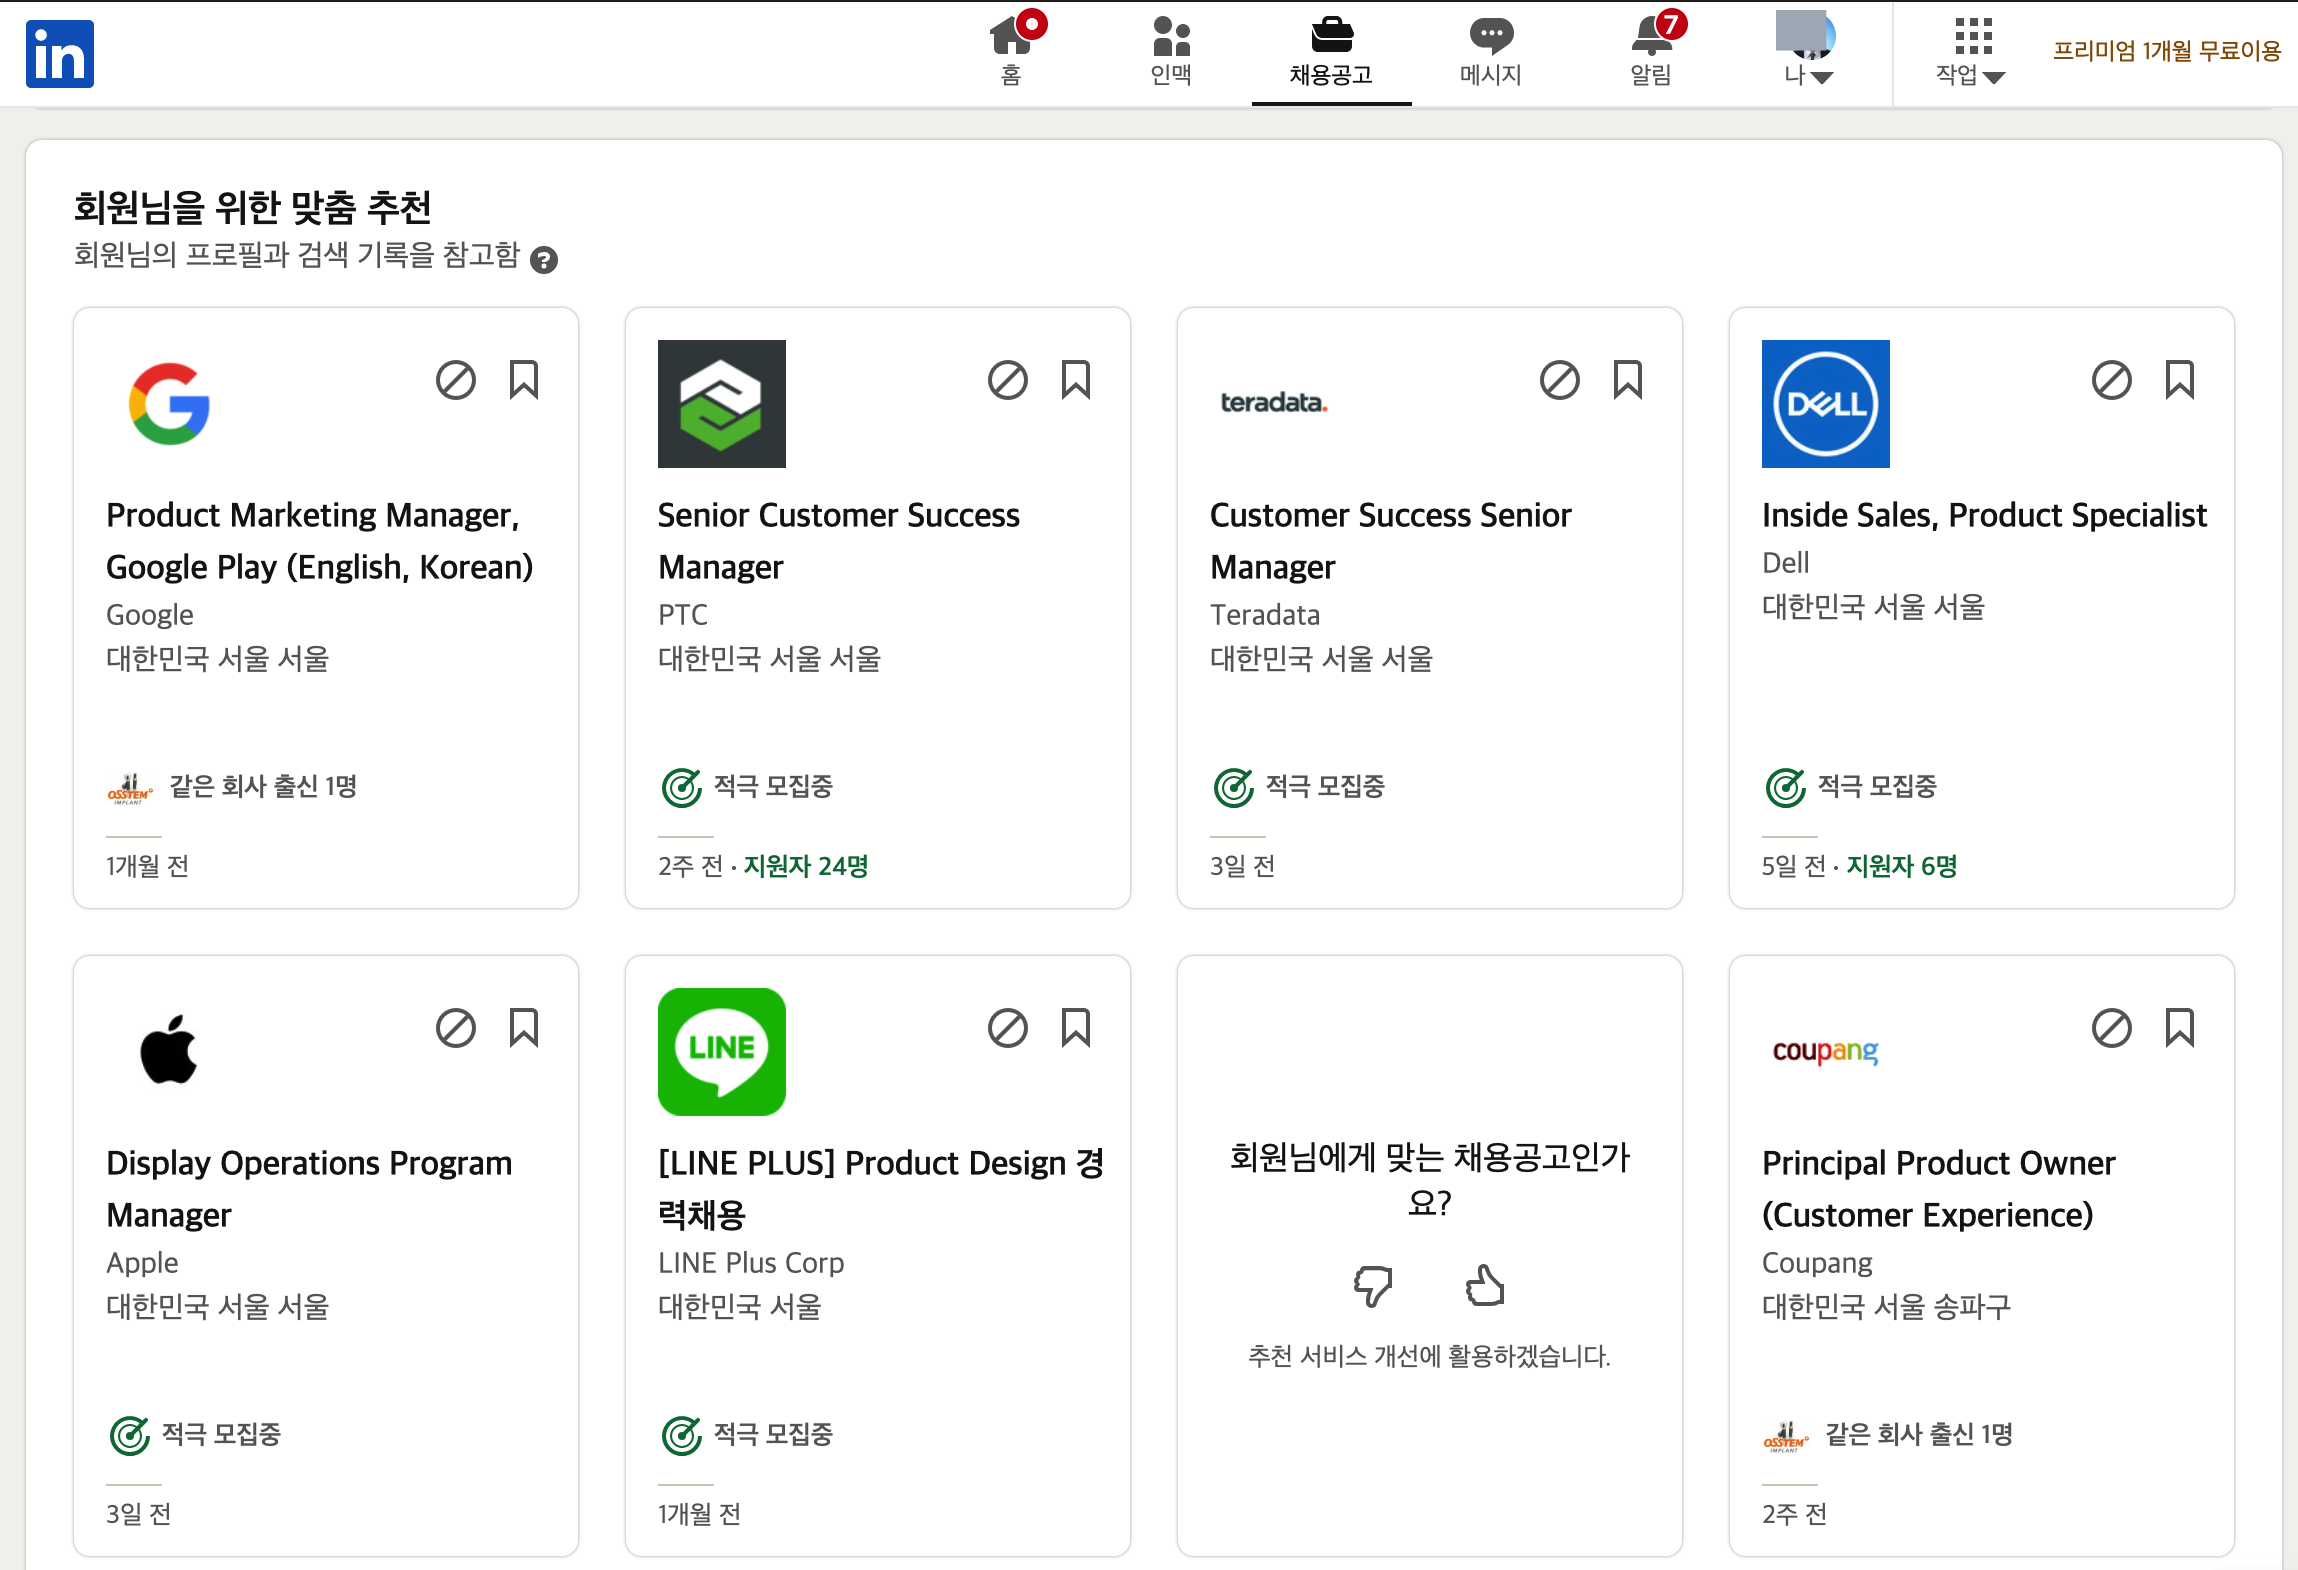The height and width of the screenshot is (1570, 2298).
Task: Click the 적극 모집중 icon on LINE card
Action: pos(682,1436)
